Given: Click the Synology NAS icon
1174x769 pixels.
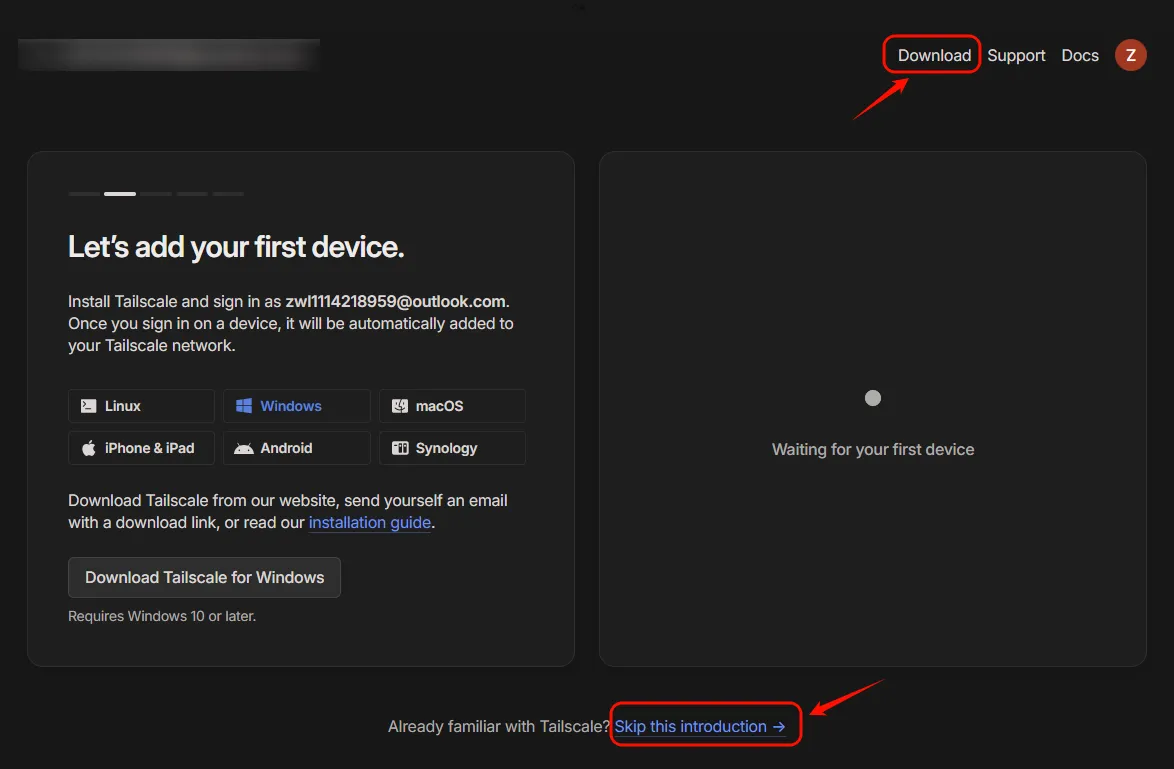Looking at the screenshot, I should [x=400, y=448].
